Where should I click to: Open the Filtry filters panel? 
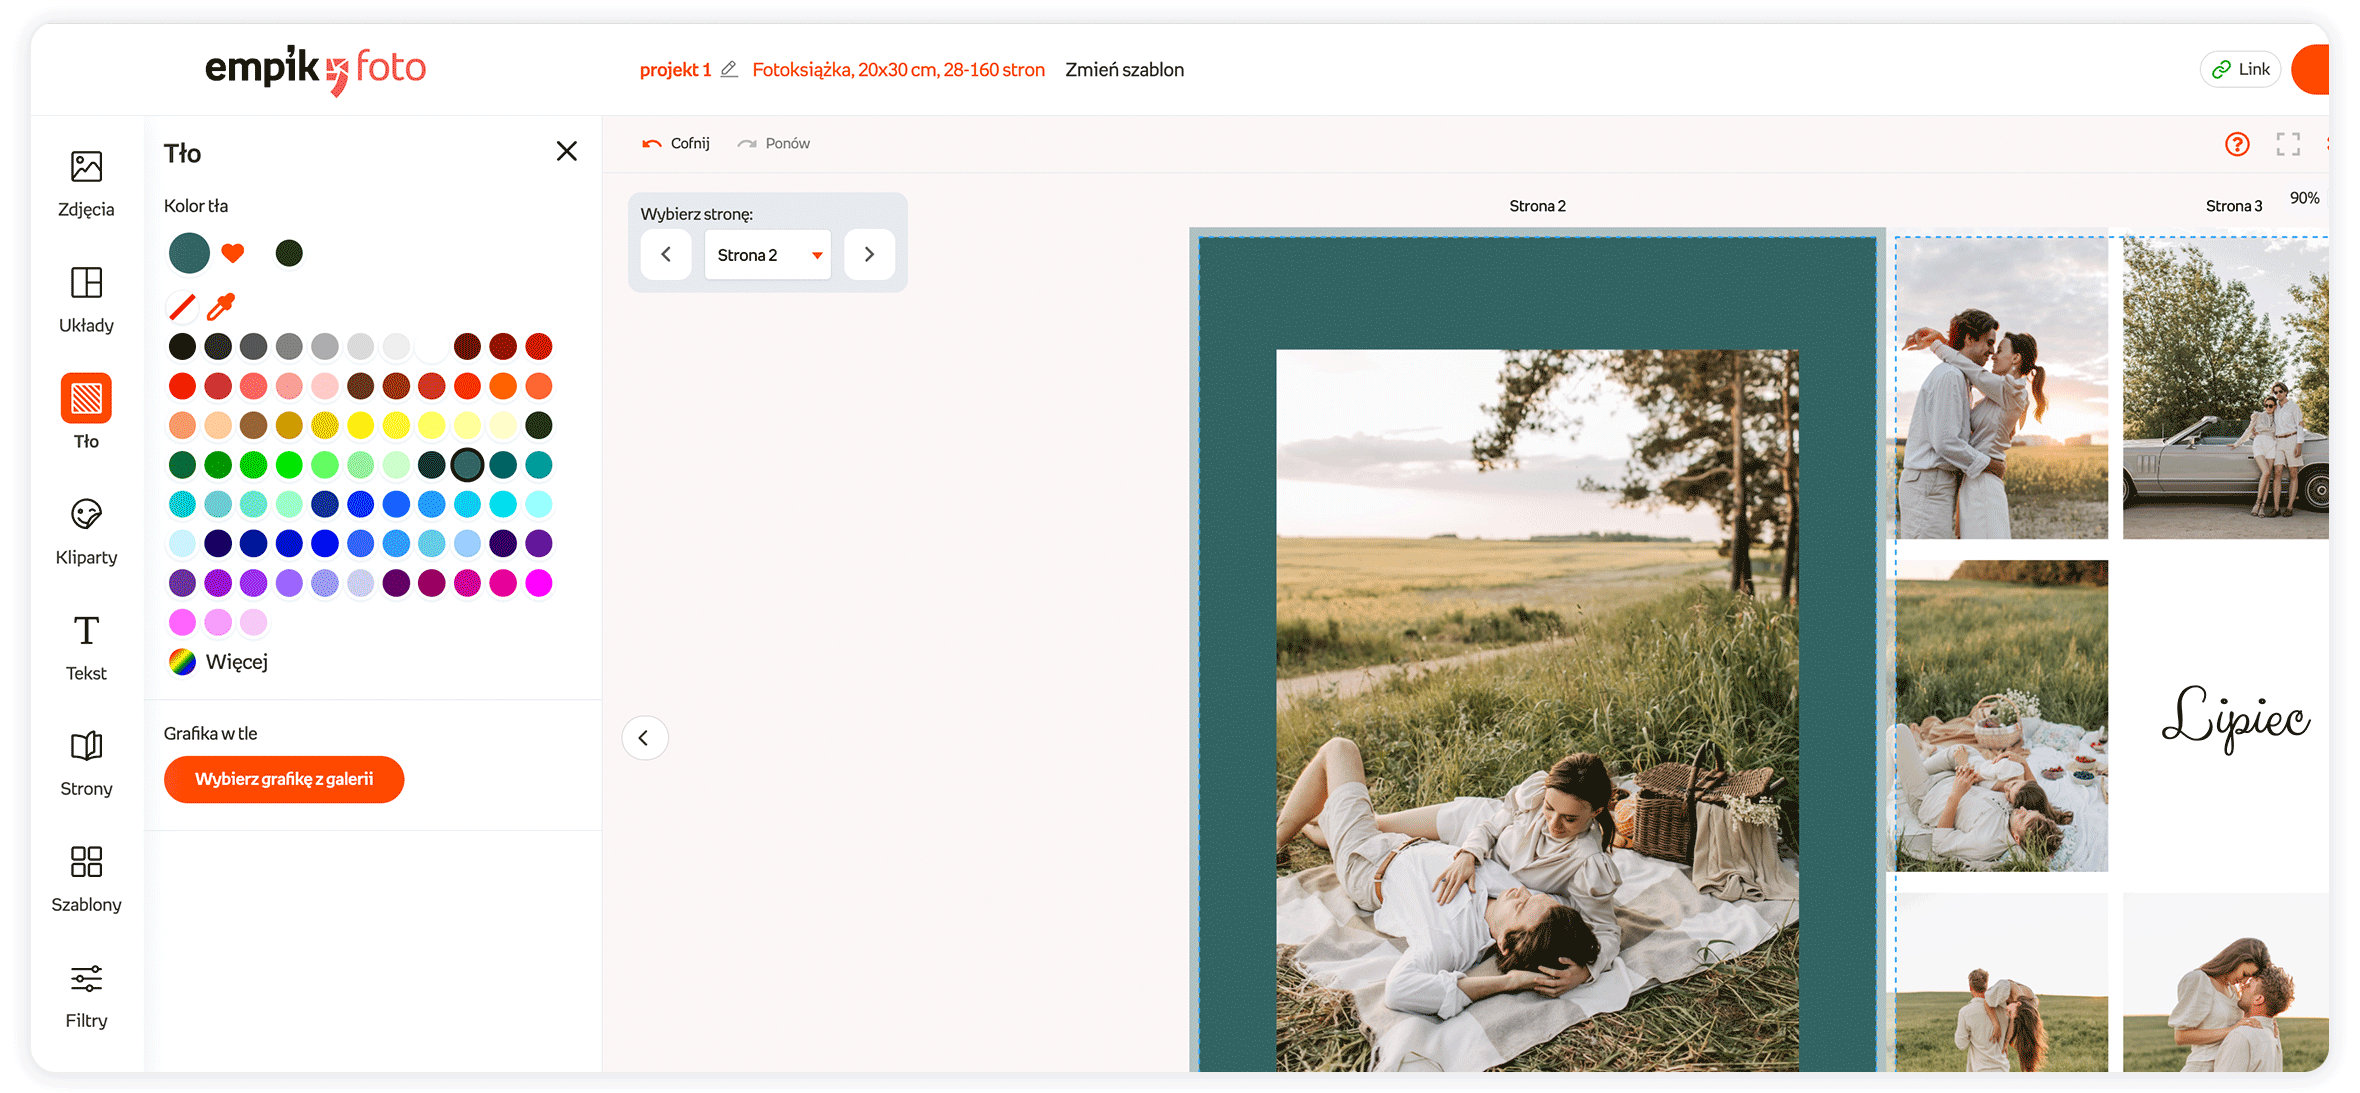click(86, 995)
